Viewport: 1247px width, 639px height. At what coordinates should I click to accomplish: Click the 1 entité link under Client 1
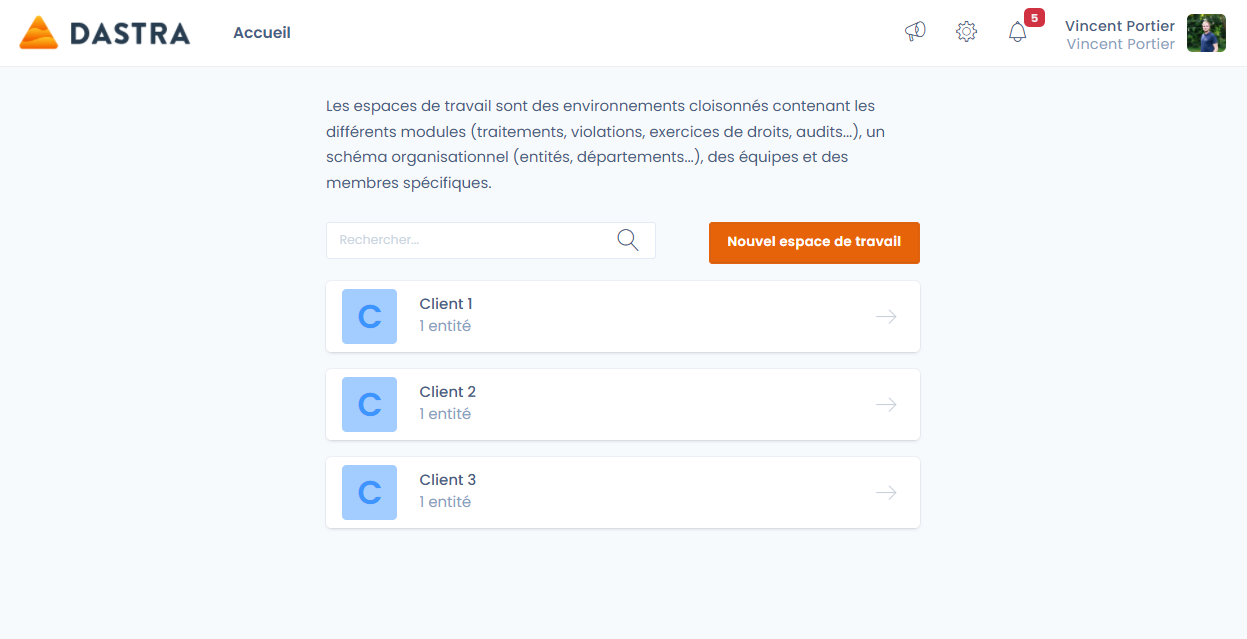(445, 325)
